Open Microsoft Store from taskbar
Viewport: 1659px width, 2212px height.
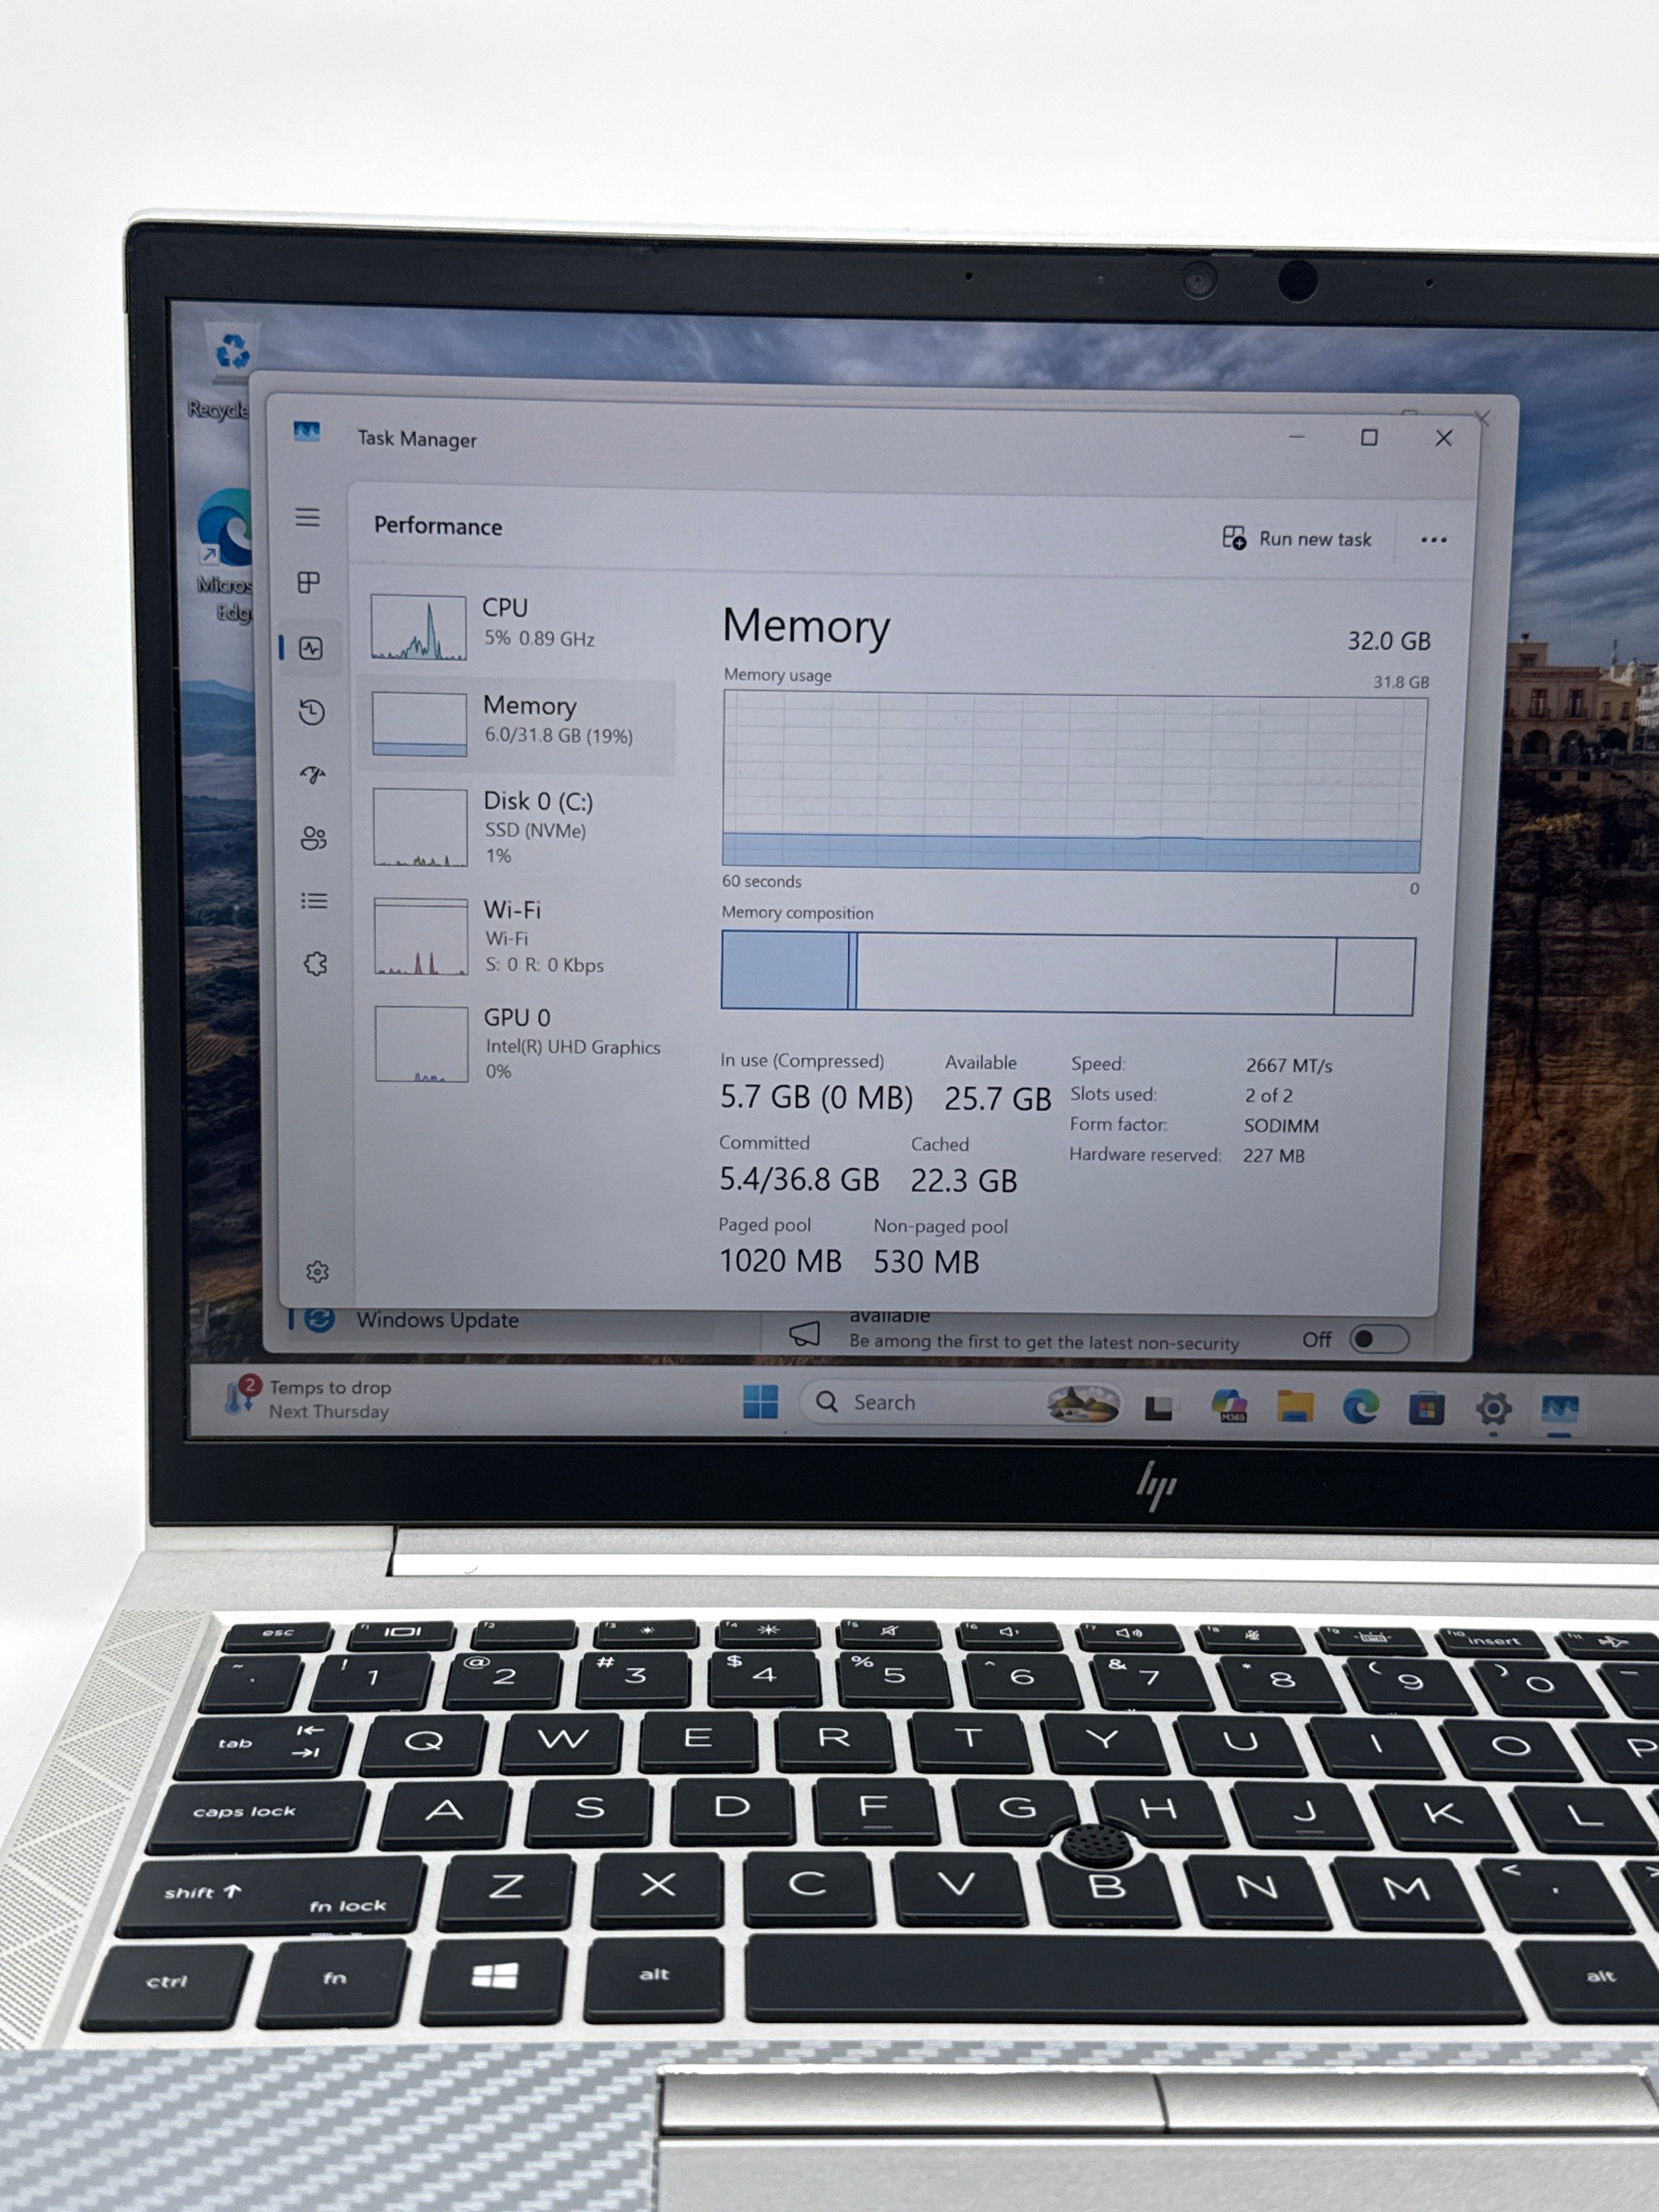click(1426, 1408)
